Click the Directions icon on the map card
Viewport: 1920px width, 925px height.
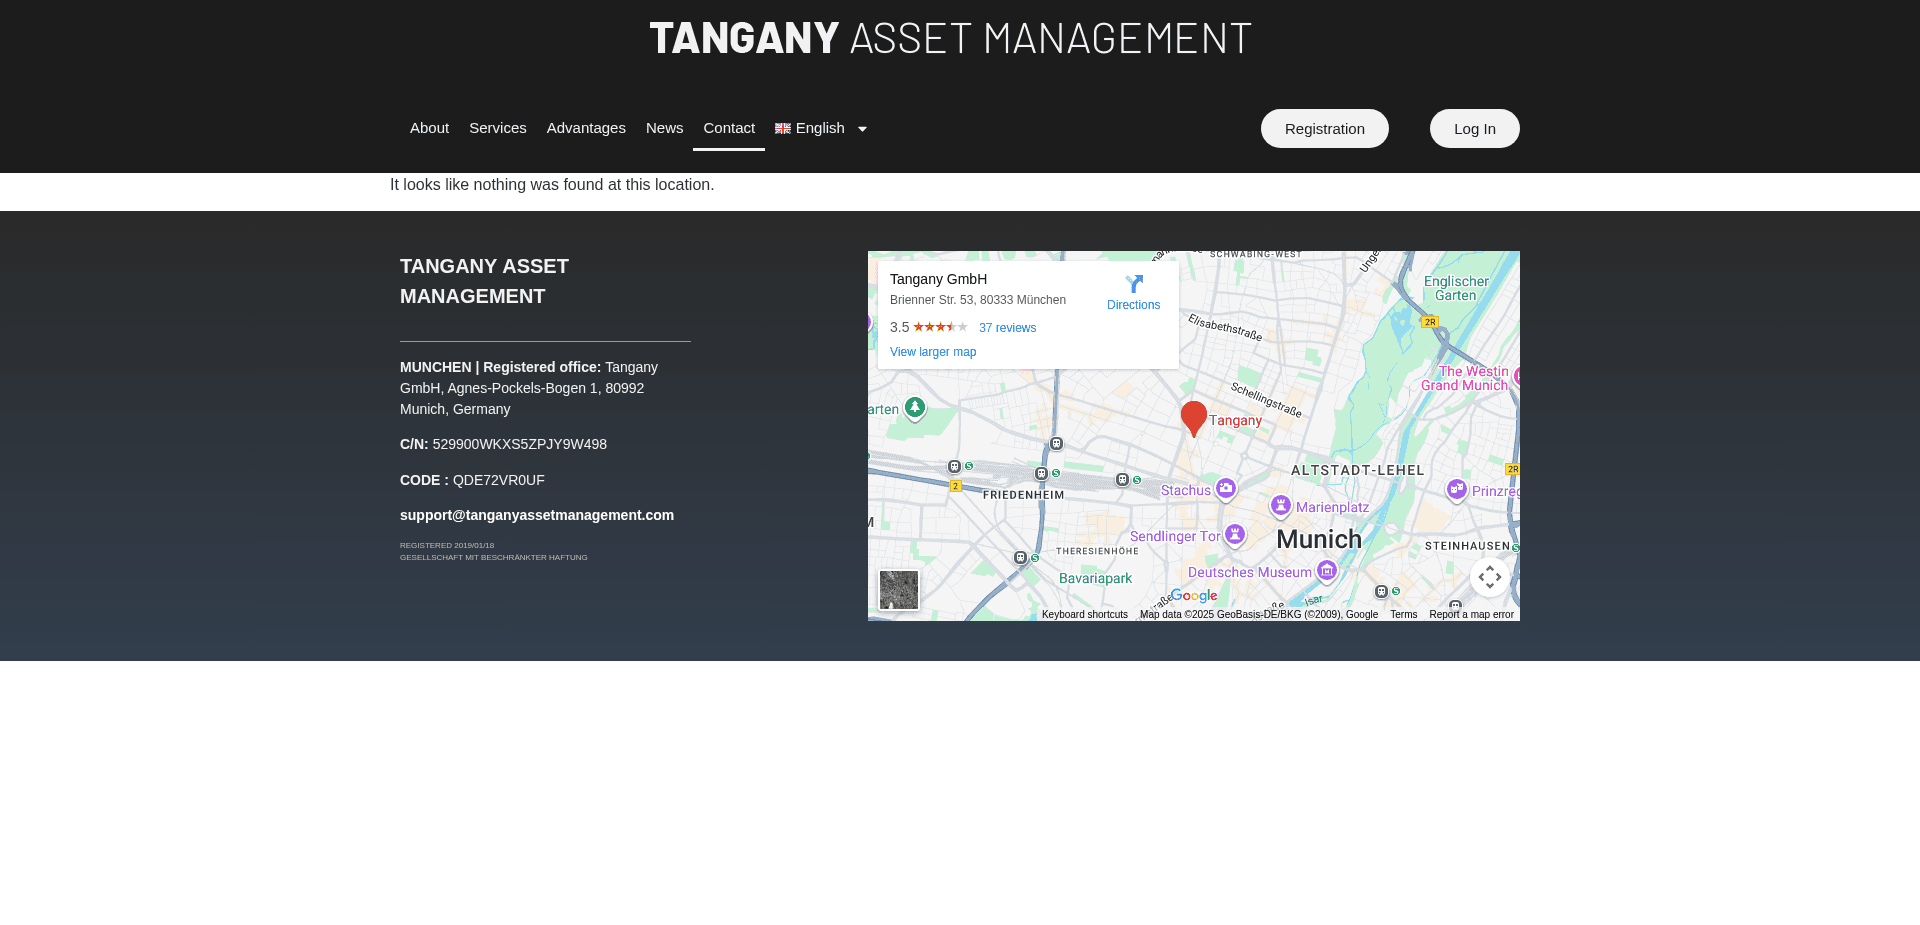pyautogui.click(x=1133, y=284)
